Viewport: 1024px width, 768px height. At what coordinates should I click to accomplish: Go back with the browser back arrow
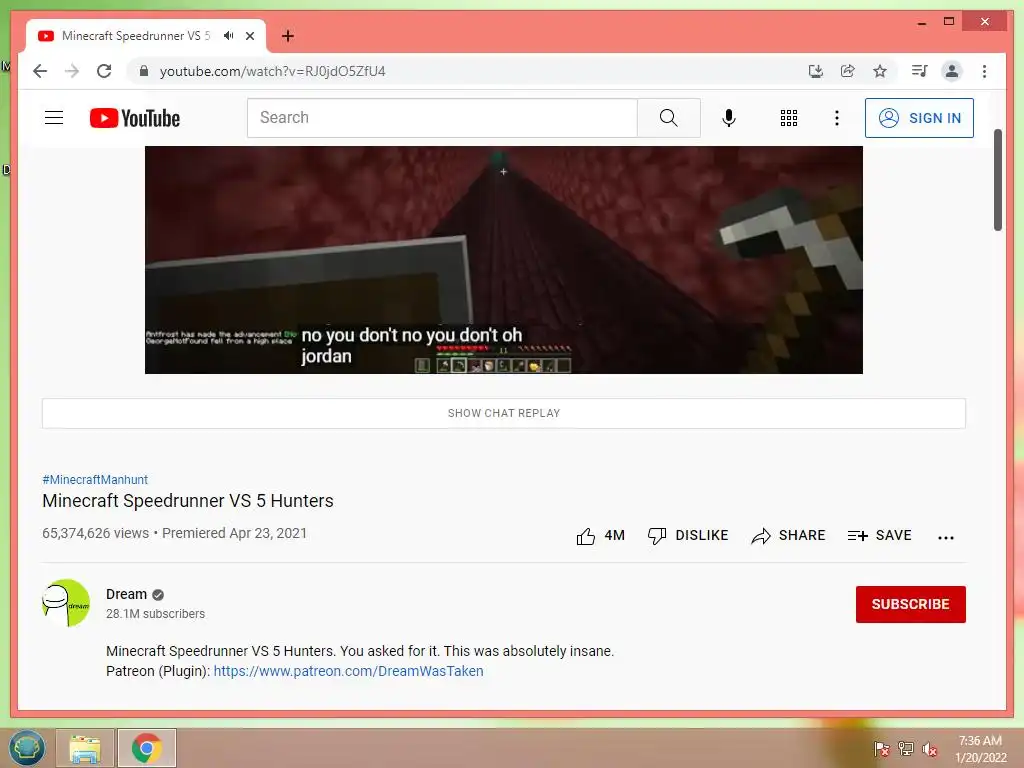(x=40, y=71)
